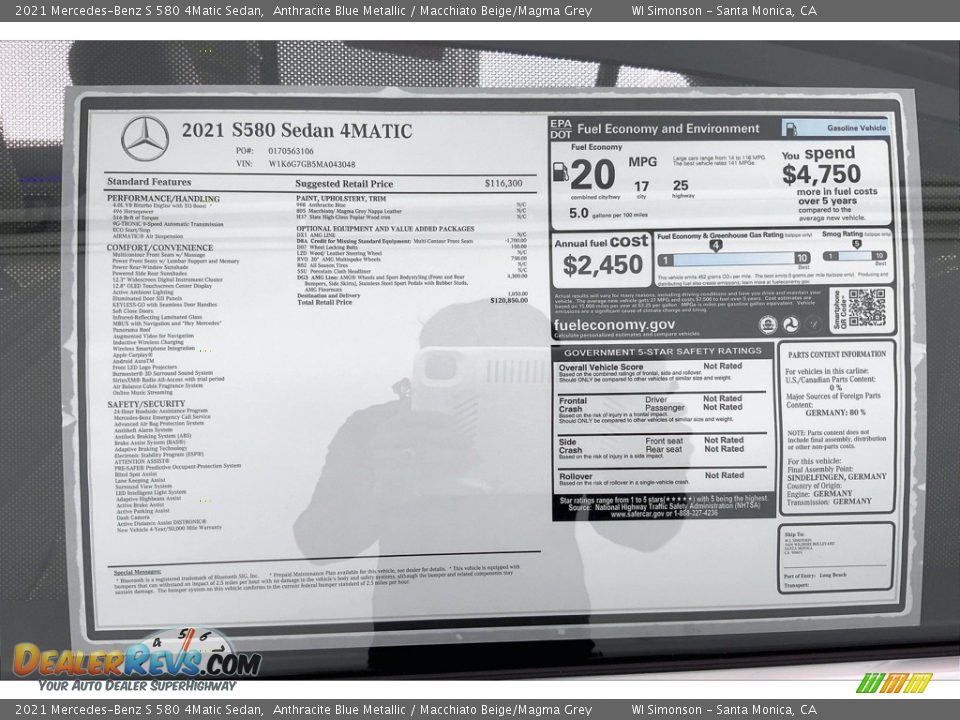Click GOVERNMENT 5-STAR SAFETY RATINGS header
The image size is (960, 720).
pos(662,352)
